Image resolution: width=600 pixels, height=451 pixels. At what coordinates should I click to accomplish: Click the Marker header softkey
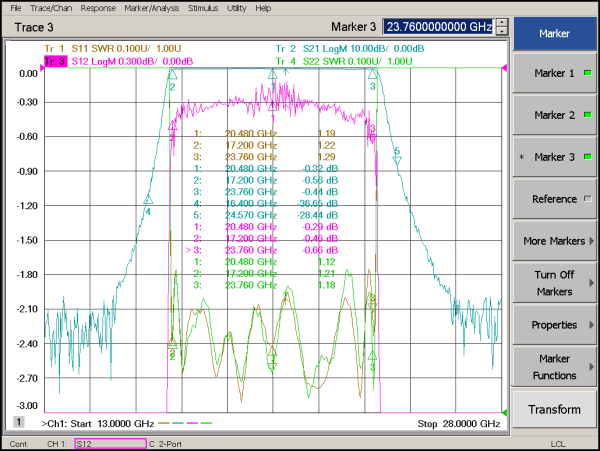(555, 32)
